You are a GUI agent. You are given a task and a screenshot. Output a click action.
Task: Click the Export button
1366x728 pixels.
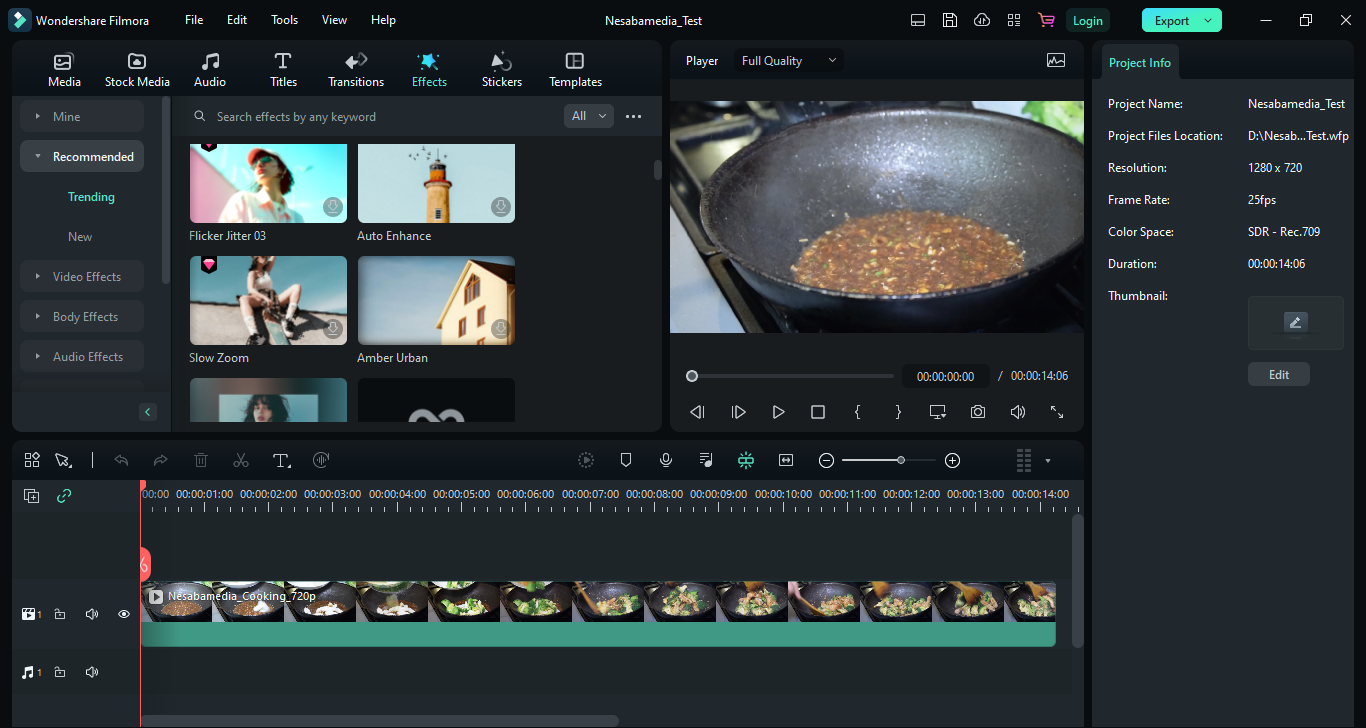click(1171, 20)
